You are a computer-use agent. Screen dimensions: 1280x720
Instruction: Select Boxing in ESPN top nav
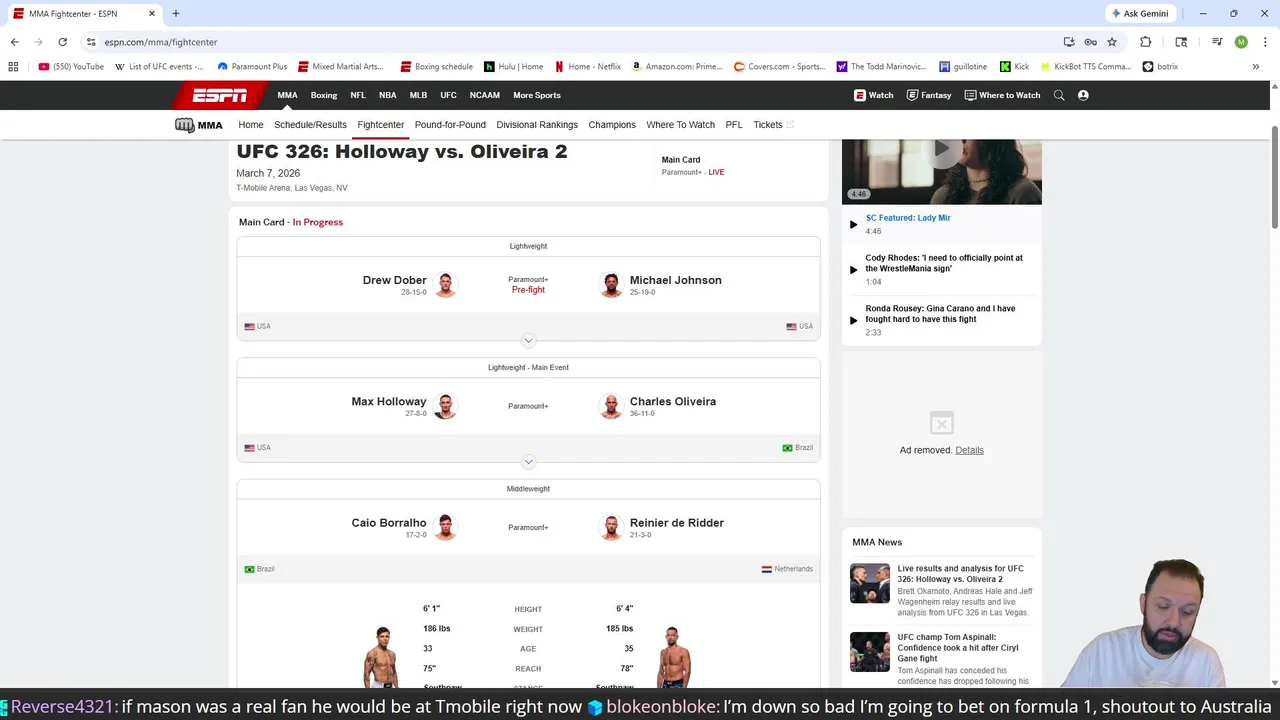click(324, 95)
